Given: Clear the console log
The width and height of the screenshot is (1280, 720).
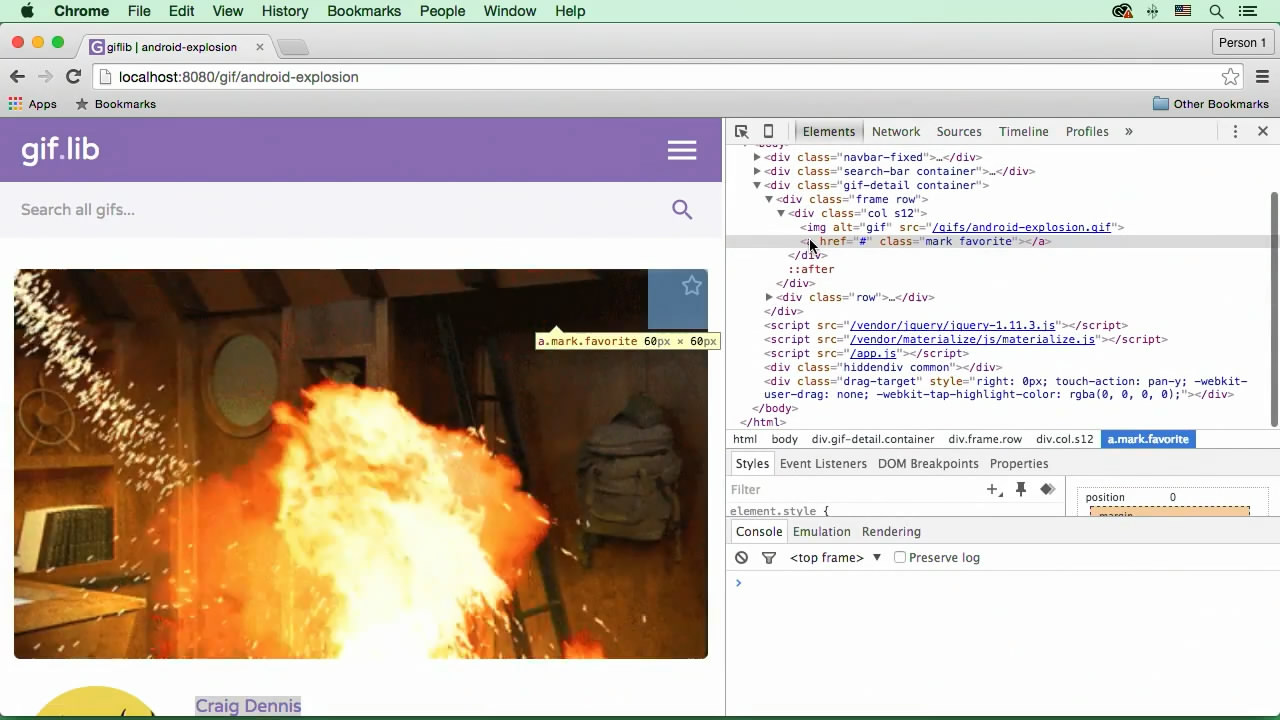Looking at the screenshot, I should [x=741, y=558].
